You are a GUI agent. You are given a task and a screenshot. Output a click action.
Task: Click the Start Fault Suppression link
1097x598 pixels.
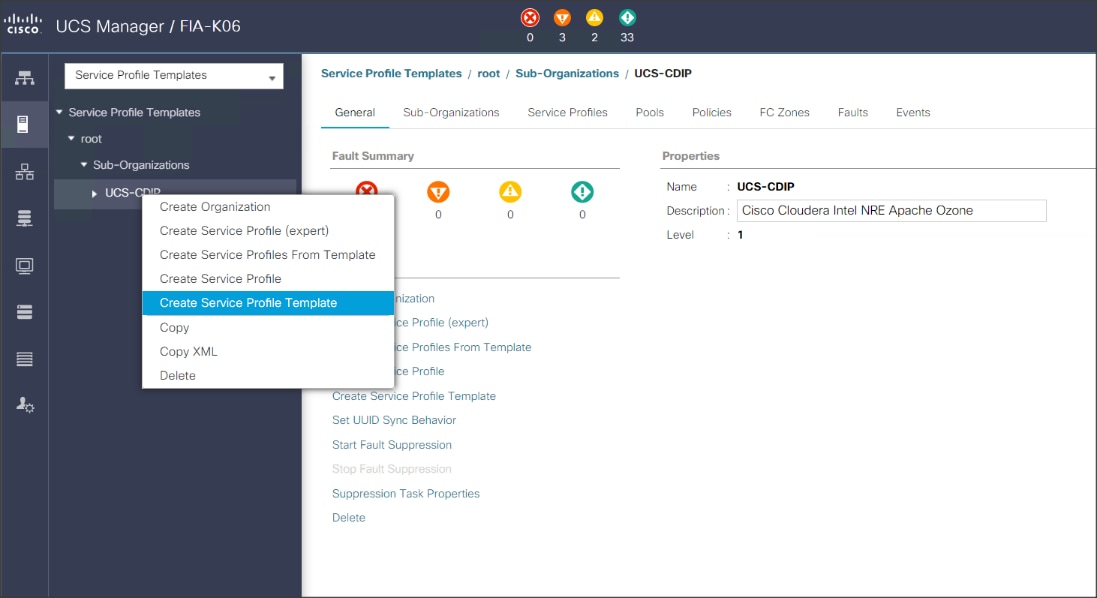point(391,444)
